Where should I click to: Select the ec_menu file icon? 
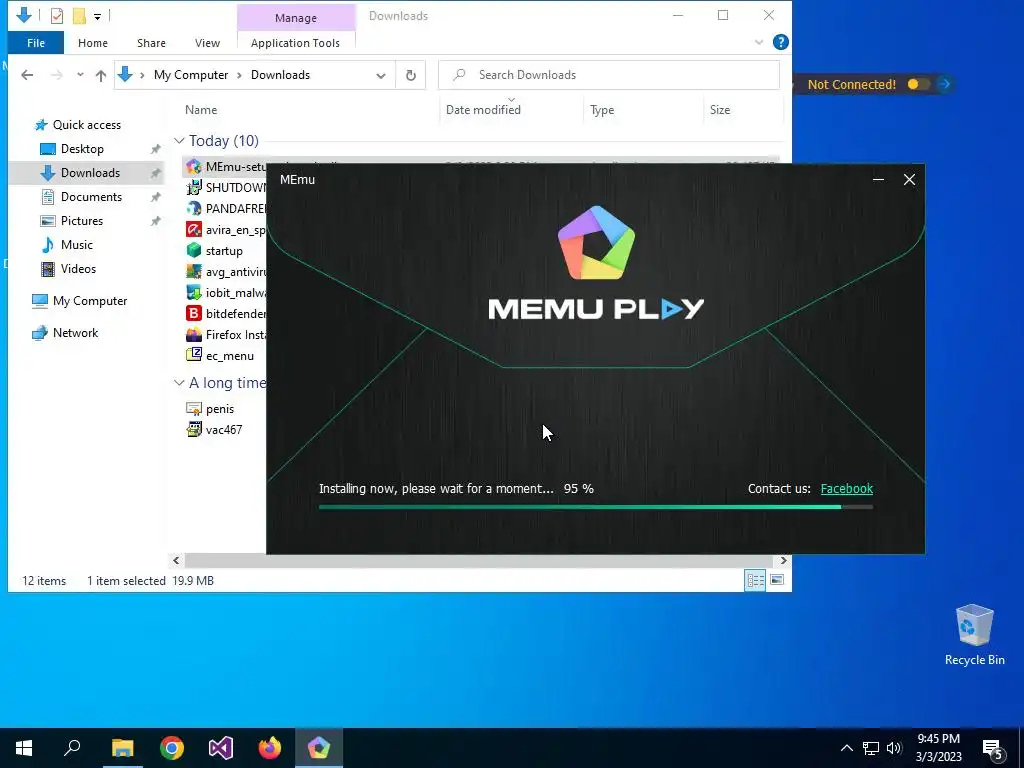(x=193, y=355)
